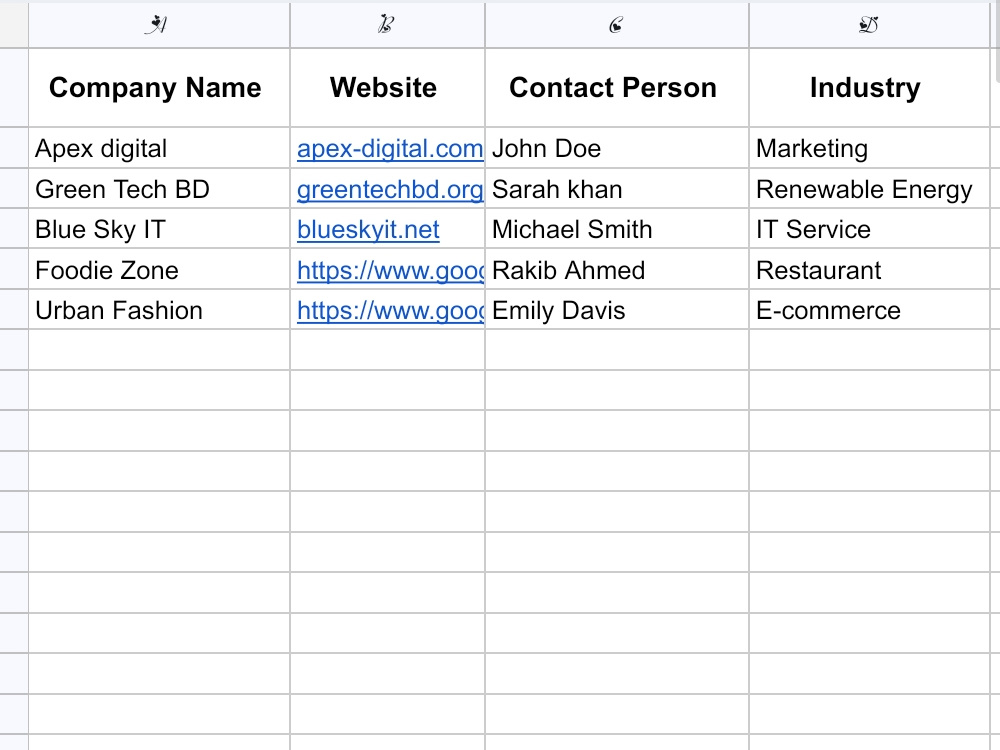This screenshot has width=1000, height=750.
Task: Select the Website header cell
Action: coord(387,87)
